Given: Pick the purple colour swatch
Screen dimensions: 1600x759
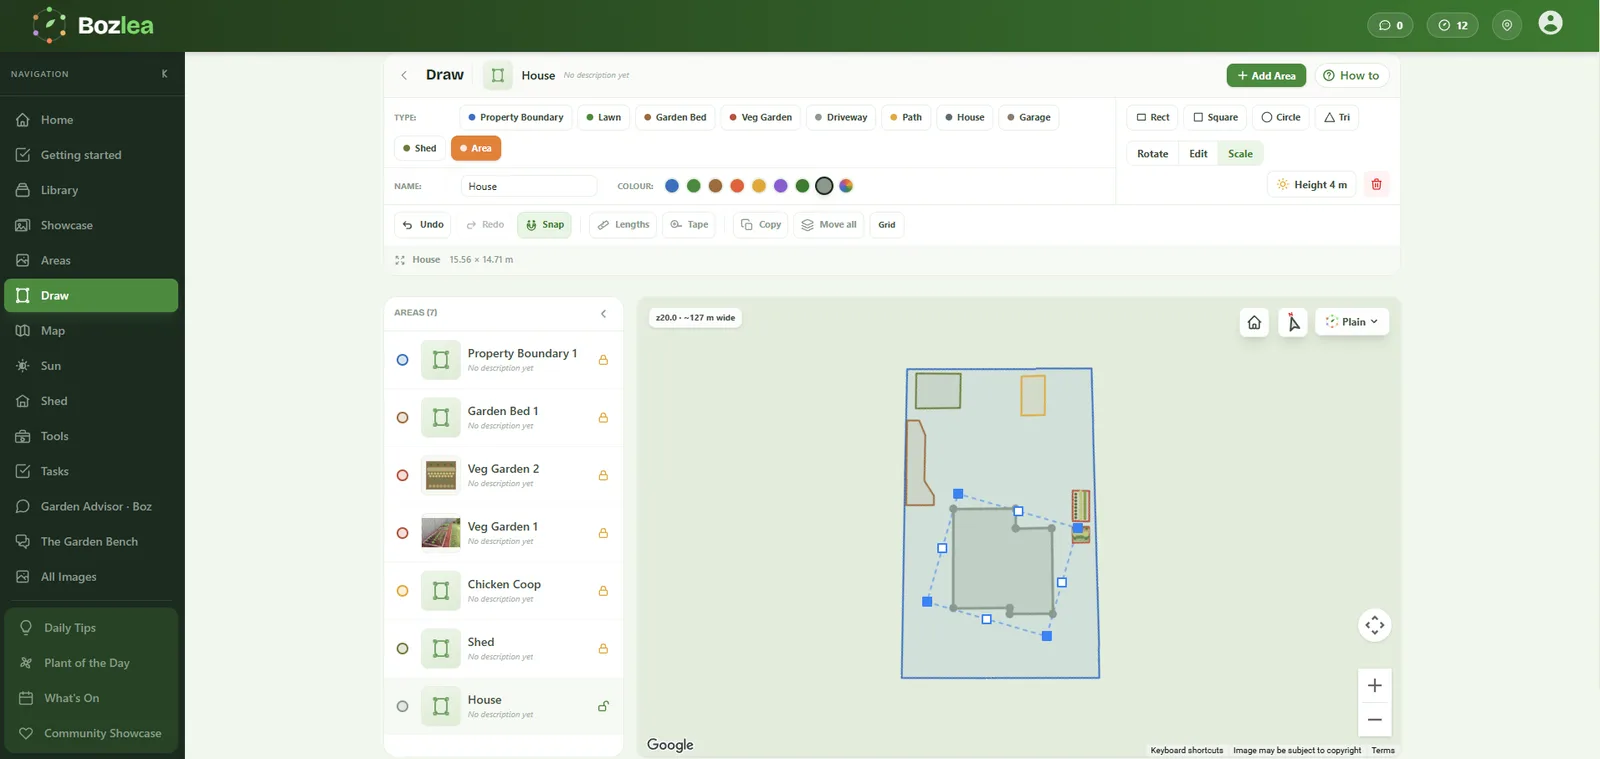Looking at the screenshot, I should point(781,186).
